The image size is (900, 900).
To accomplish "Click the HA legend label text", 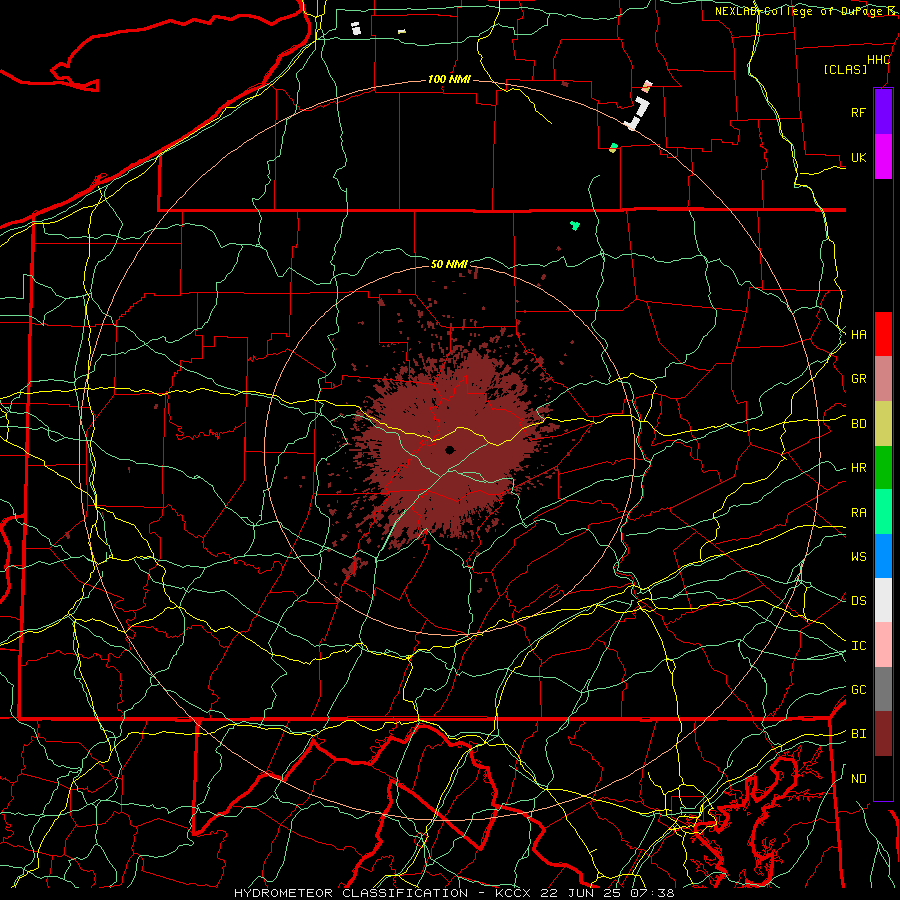I will click(858, 334).
